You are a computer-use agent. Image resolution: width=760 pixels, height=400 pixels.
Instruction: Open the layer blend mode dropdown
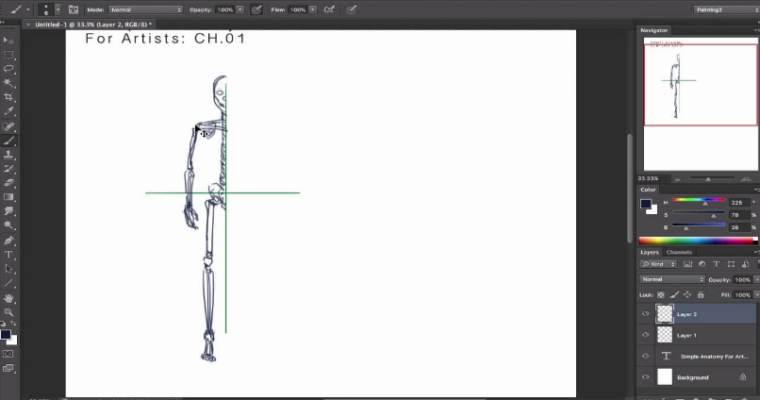pyautogui.click(x=672, y=279)
